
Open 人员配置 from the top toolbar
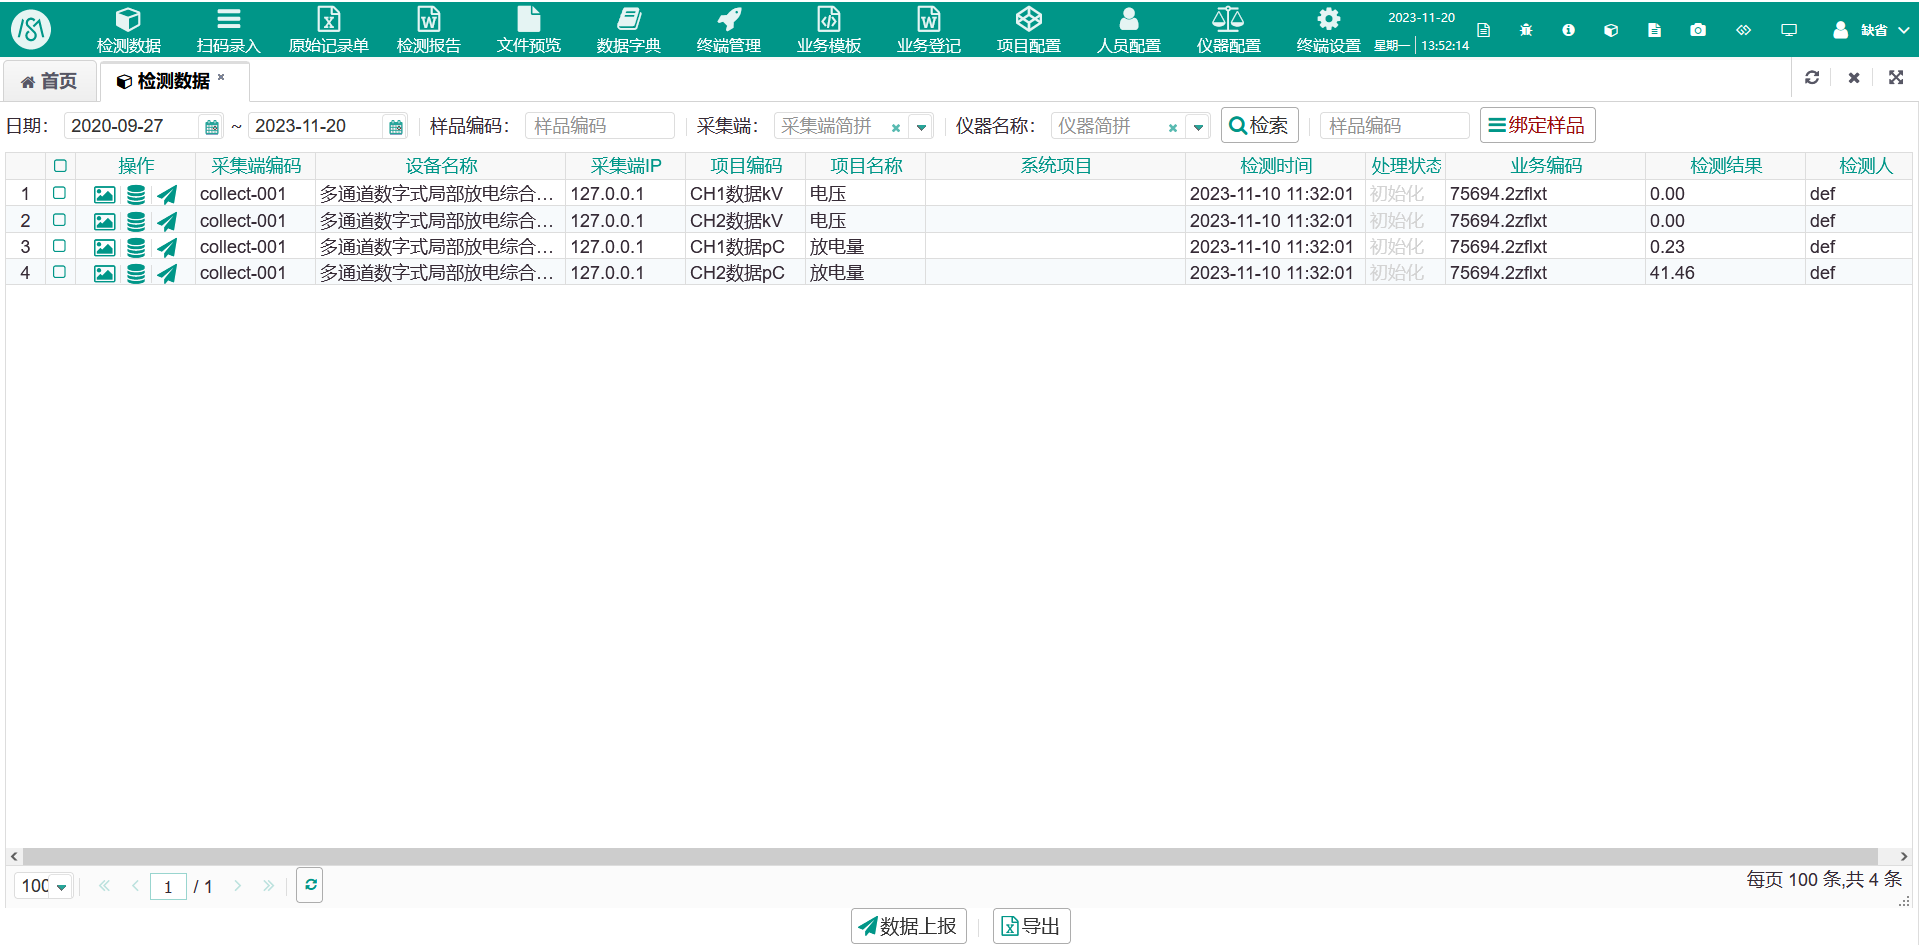[x=1128, y=30]
